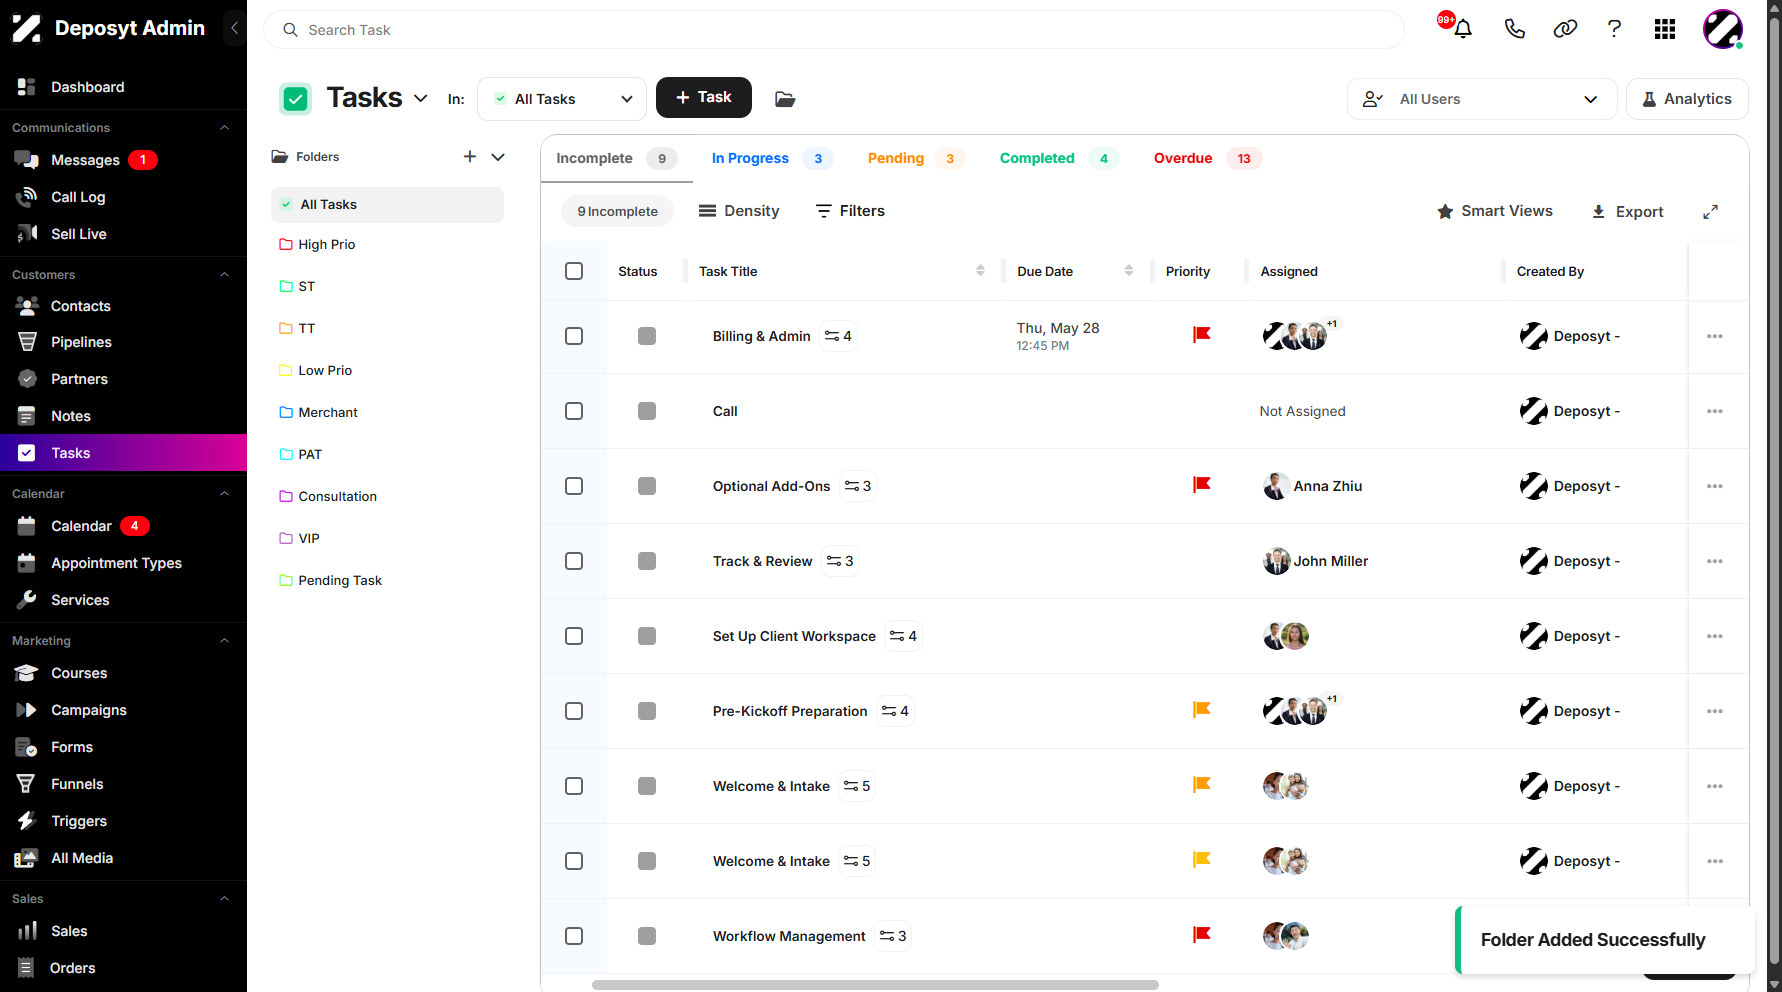Collapse the sidebar with arrow icon
Screen dimensions: 1782x992
pos(234,28)
